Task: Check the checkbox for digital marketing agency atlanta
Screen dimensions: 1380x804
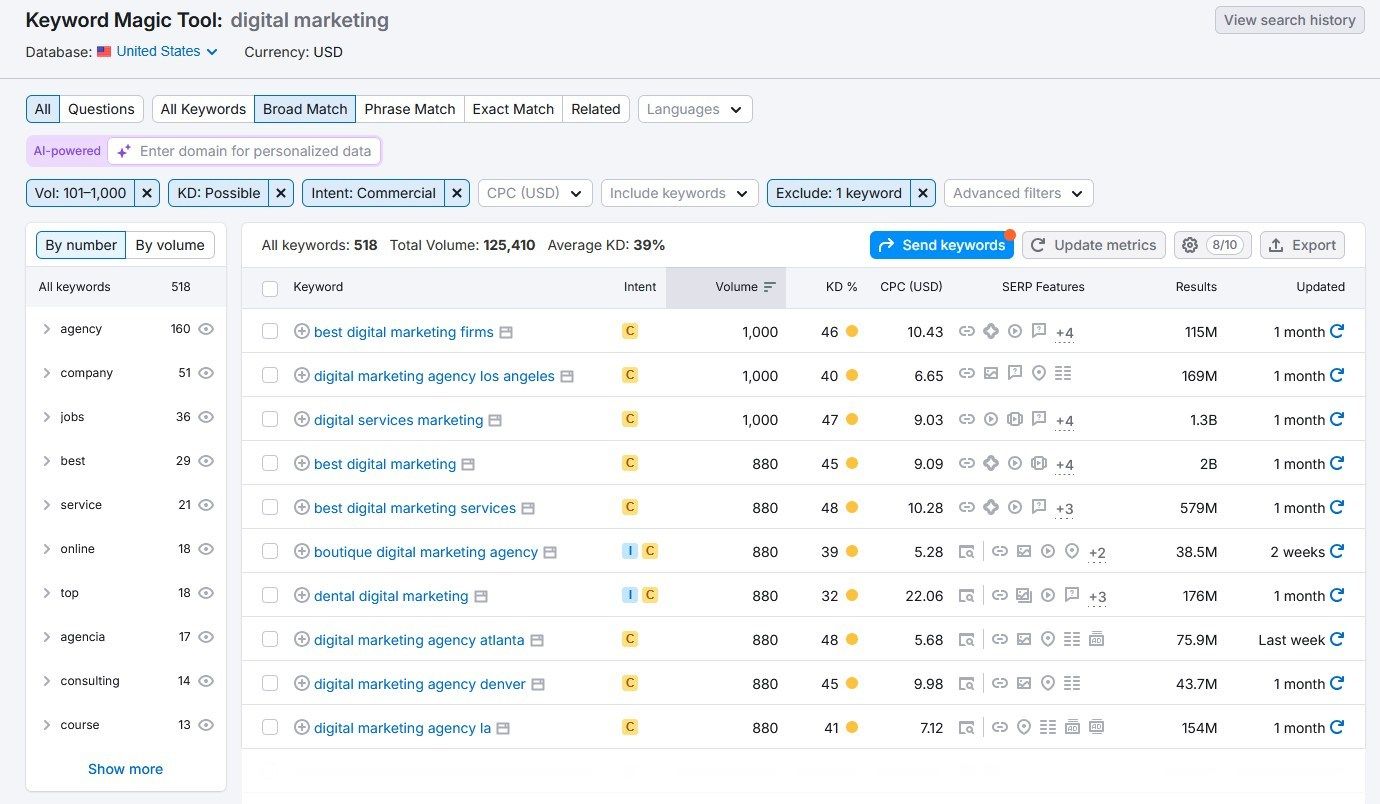Action: pos(270,639)
